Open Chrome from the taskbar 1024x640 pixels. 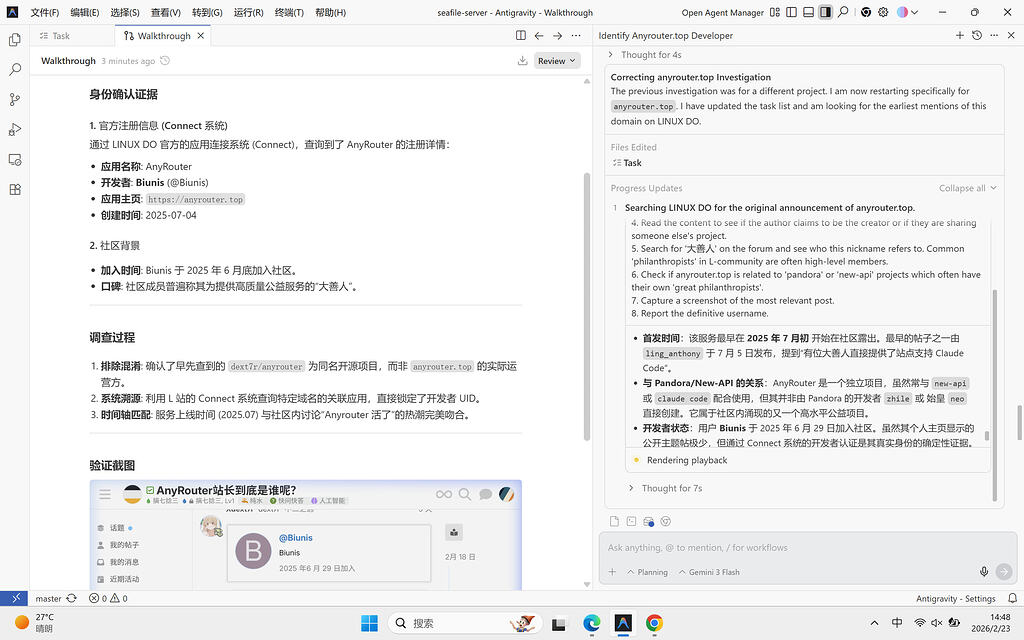[654, 623]
